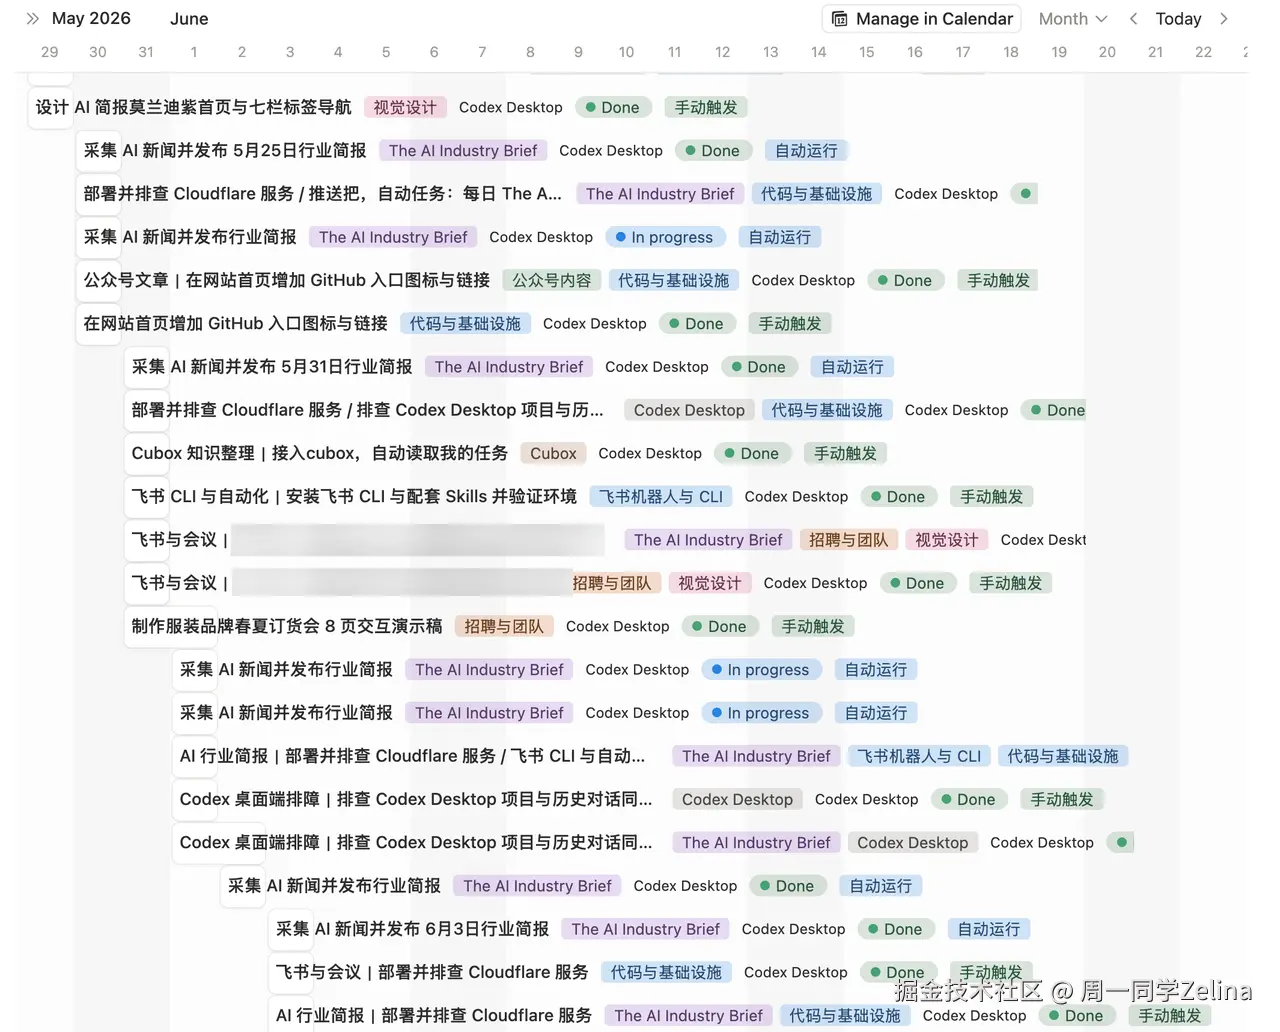Open the 制作服装品牌春夏订货会 item
This screenshot has height=1032, width=1280.
[x=287, y=626]
